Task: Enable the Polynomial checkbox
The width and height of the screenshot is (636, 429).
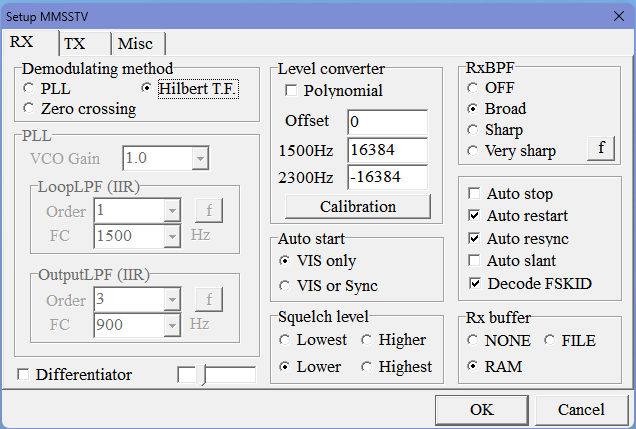Action: tap(291, 91)
